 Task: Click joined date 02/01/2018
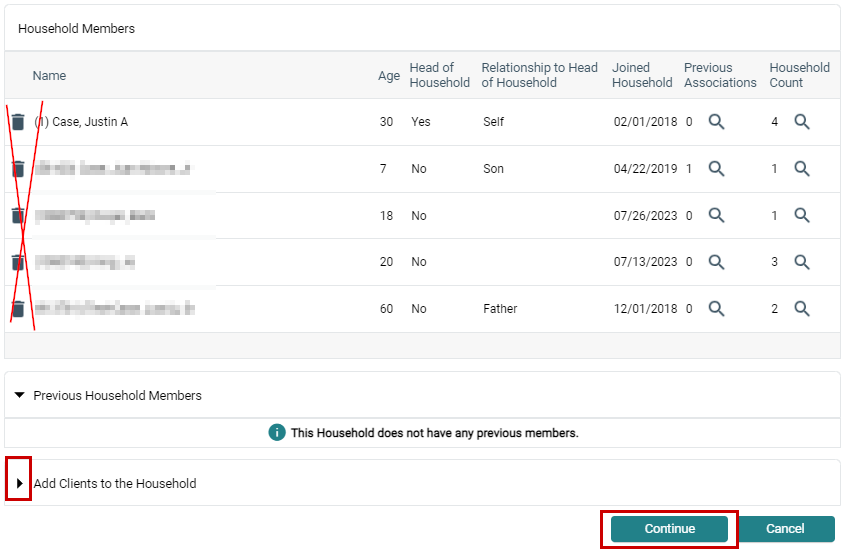tap(645, 122)
